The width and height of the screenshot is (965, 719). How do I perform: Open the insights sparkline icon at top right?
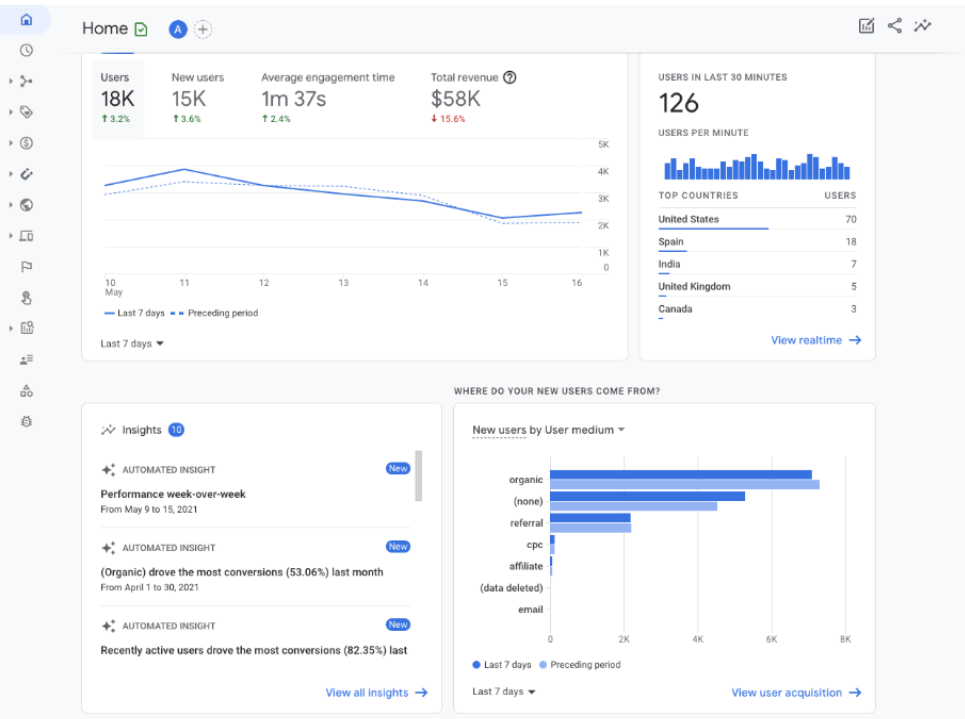click(922, 26)
